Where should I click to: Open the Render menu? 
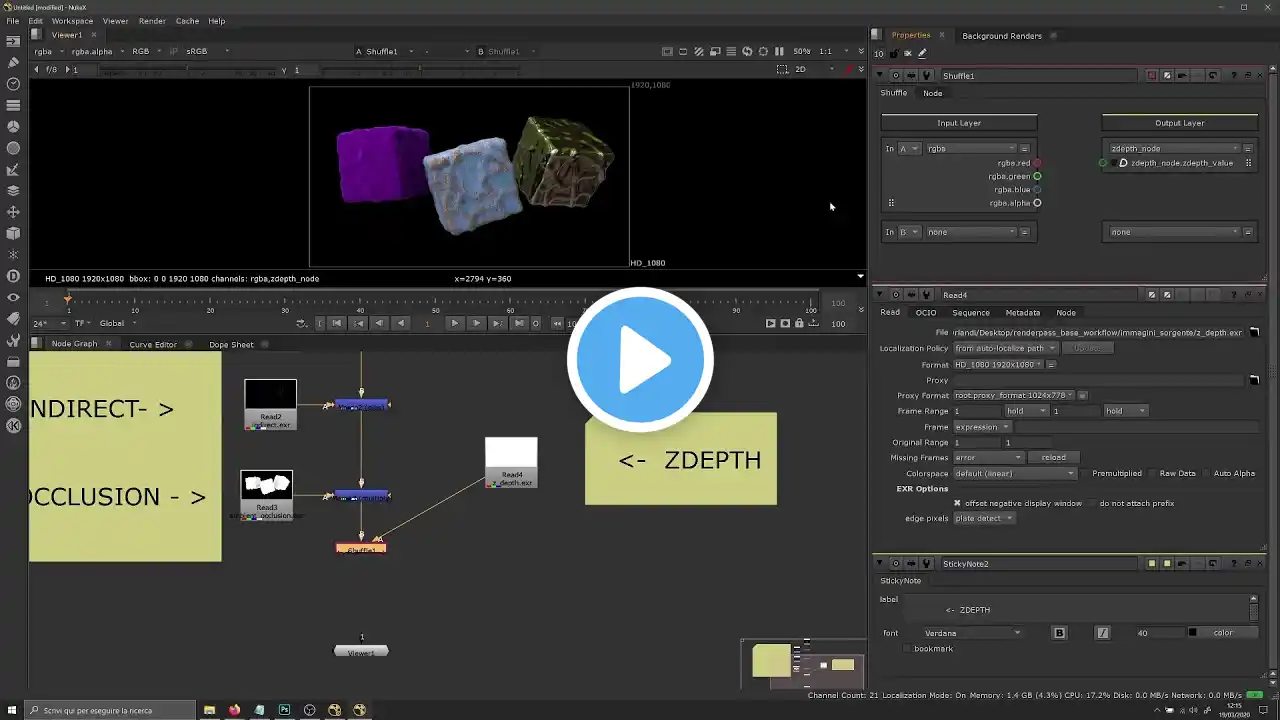click(152, 20)
